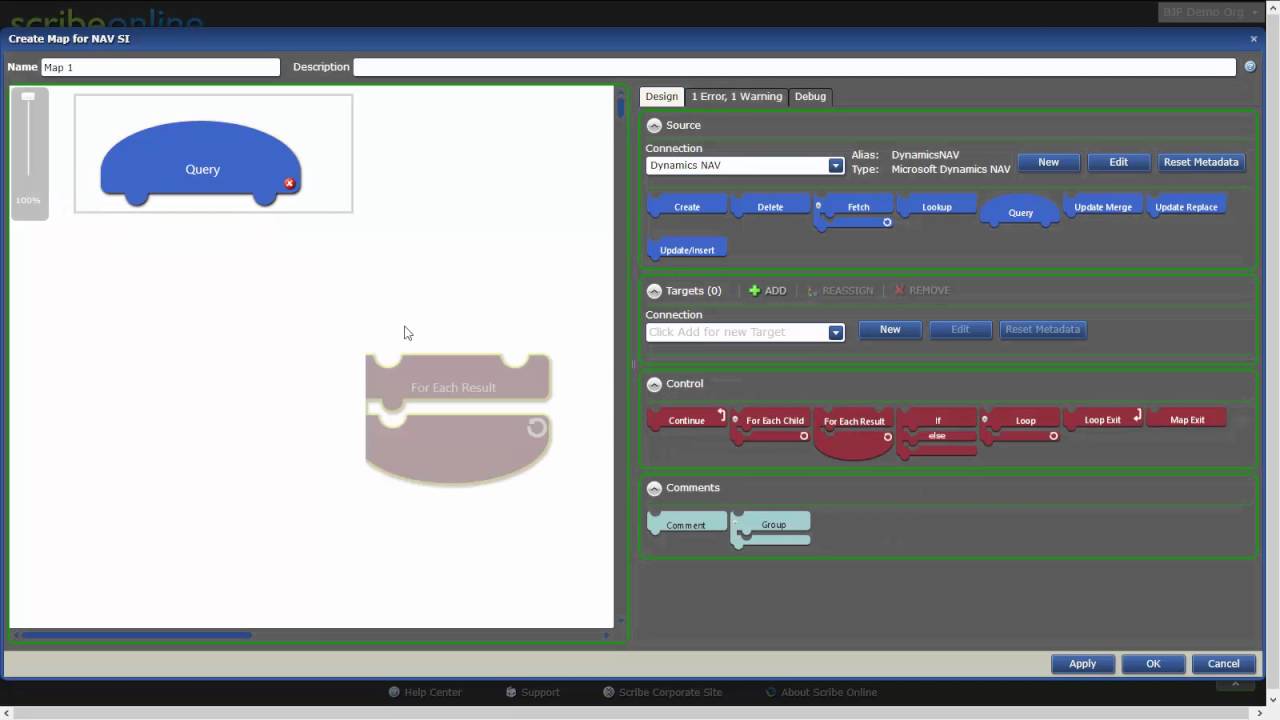Viewport: 1280px width, 720px height.
Task: Click the Apply button
Action: pos(1083,664)
